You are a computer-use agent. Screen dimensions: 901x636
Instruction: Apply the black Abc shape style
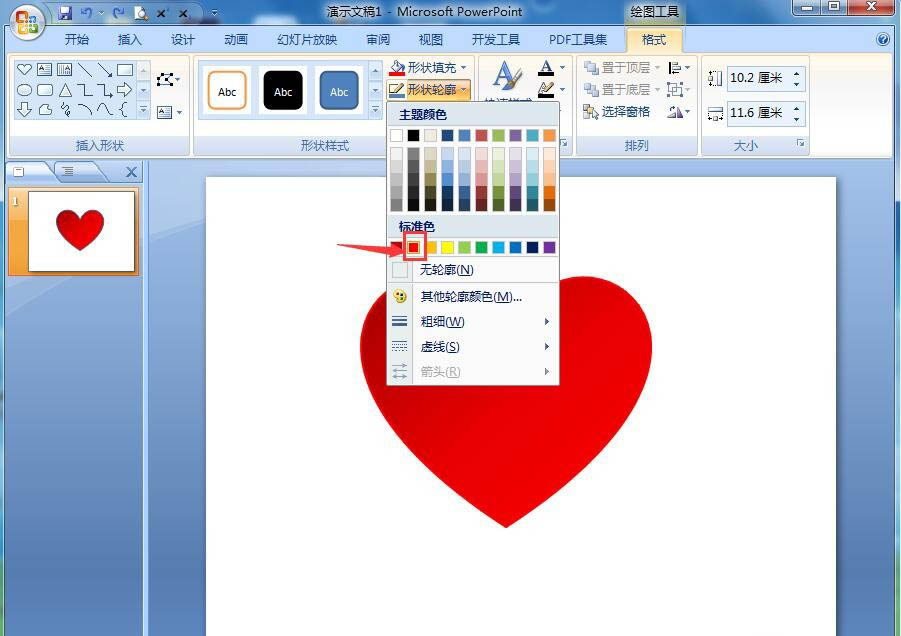(283, 91)
